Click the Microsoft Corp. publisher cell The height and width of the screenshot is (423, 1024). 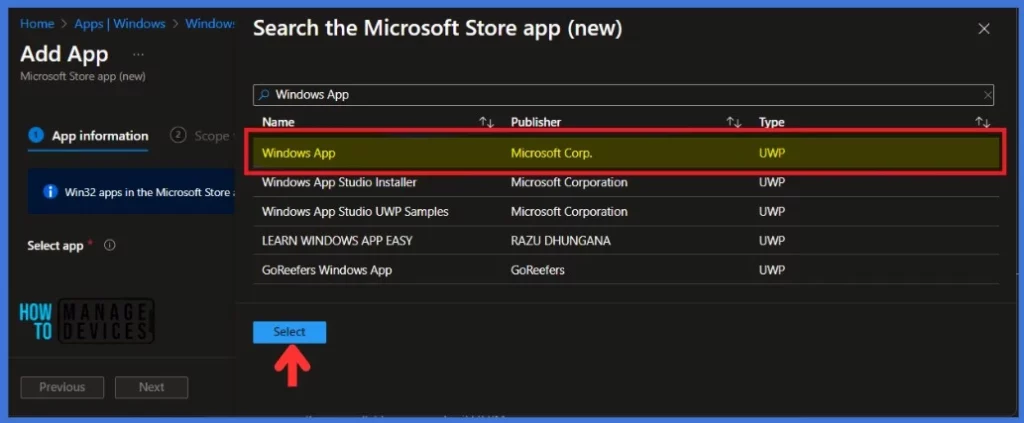pos(551,153)
